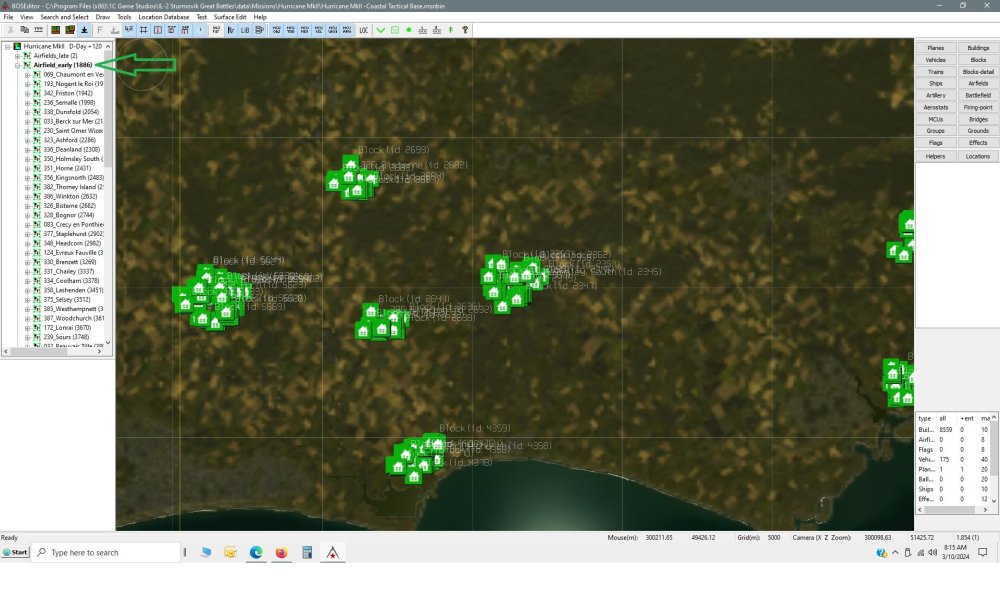Click the download arrow toolbar icon
This screenshot has height=595, width=1000.
coord(85,30)
